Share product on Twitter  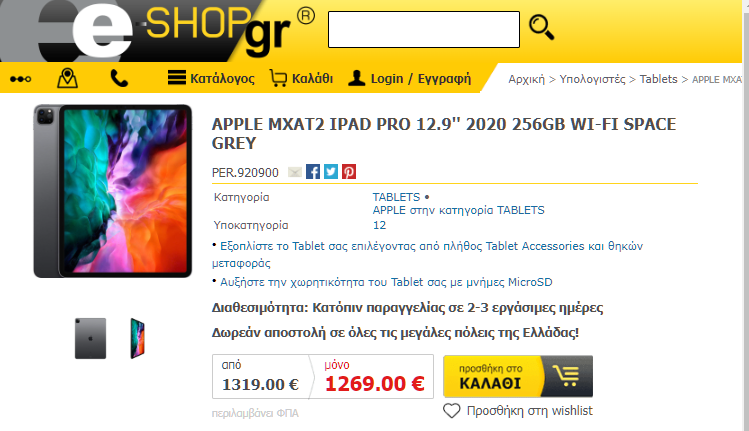pyautogui.click(x=331, y=172)
